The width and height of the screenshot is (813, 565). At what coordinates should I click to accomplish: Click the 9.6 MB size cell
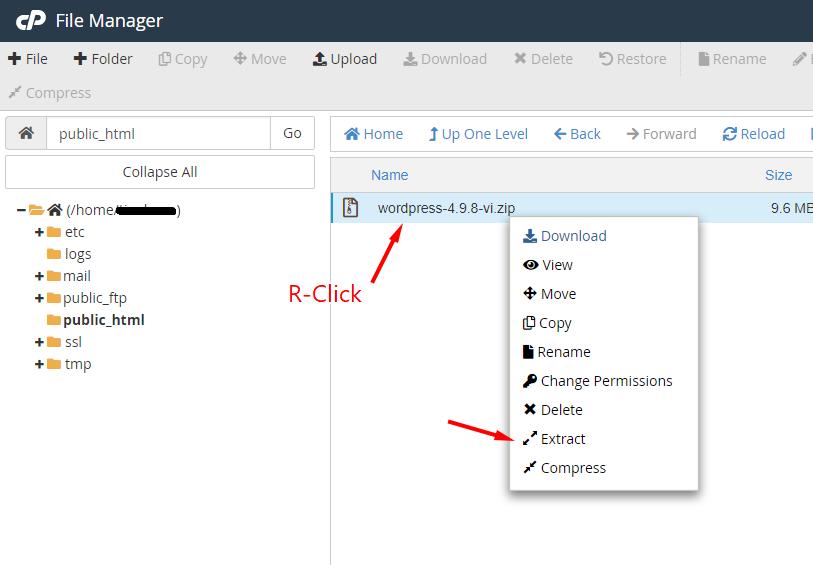tap(791, 208)
